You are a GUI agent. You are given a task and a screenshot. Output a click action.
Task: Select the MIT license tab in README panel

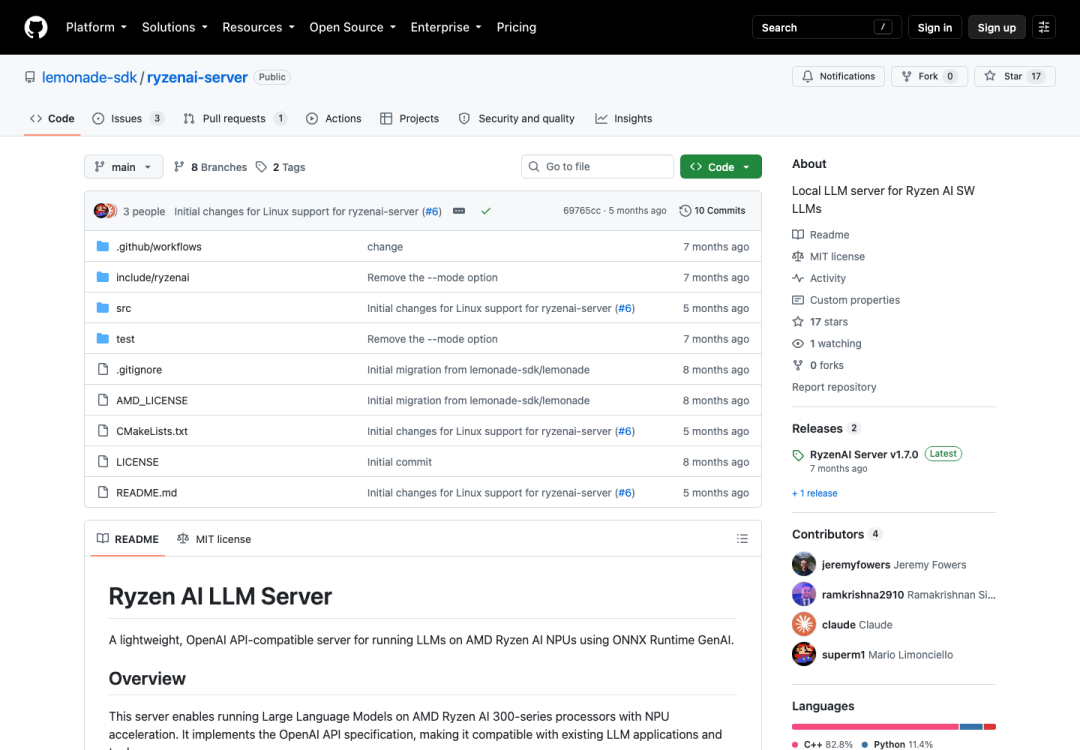click(214, 539)
